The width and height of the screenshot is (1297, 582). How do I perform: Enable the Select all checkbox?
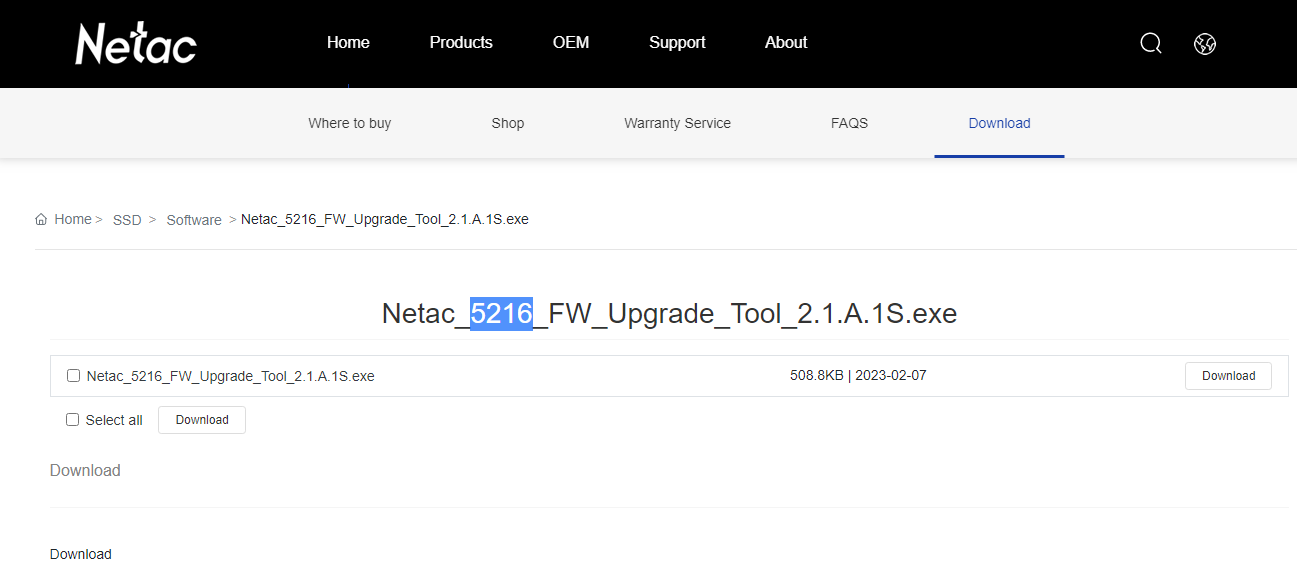point(72,419)
